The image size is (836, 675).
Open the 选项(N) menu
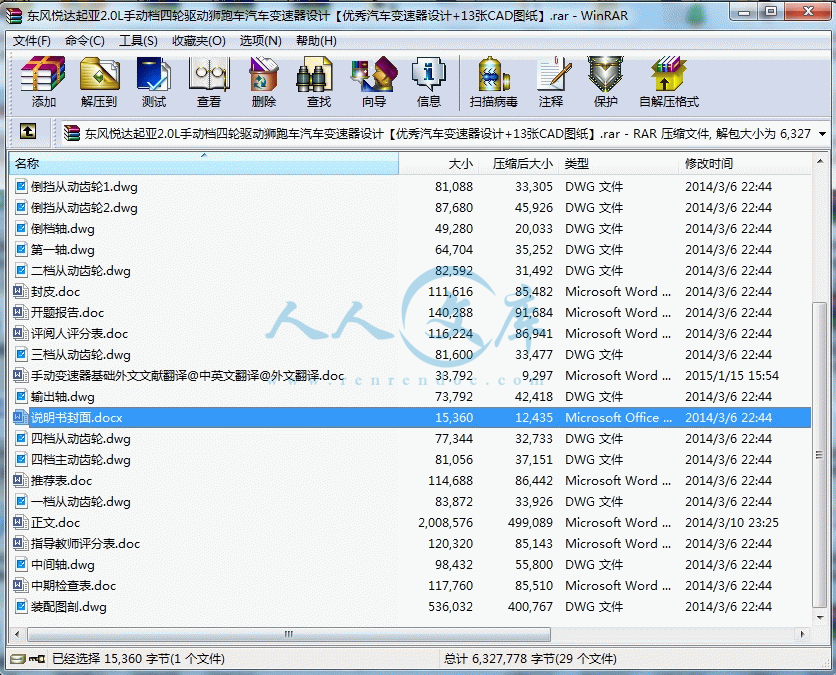pyautogui.click(x=260, y=41)
